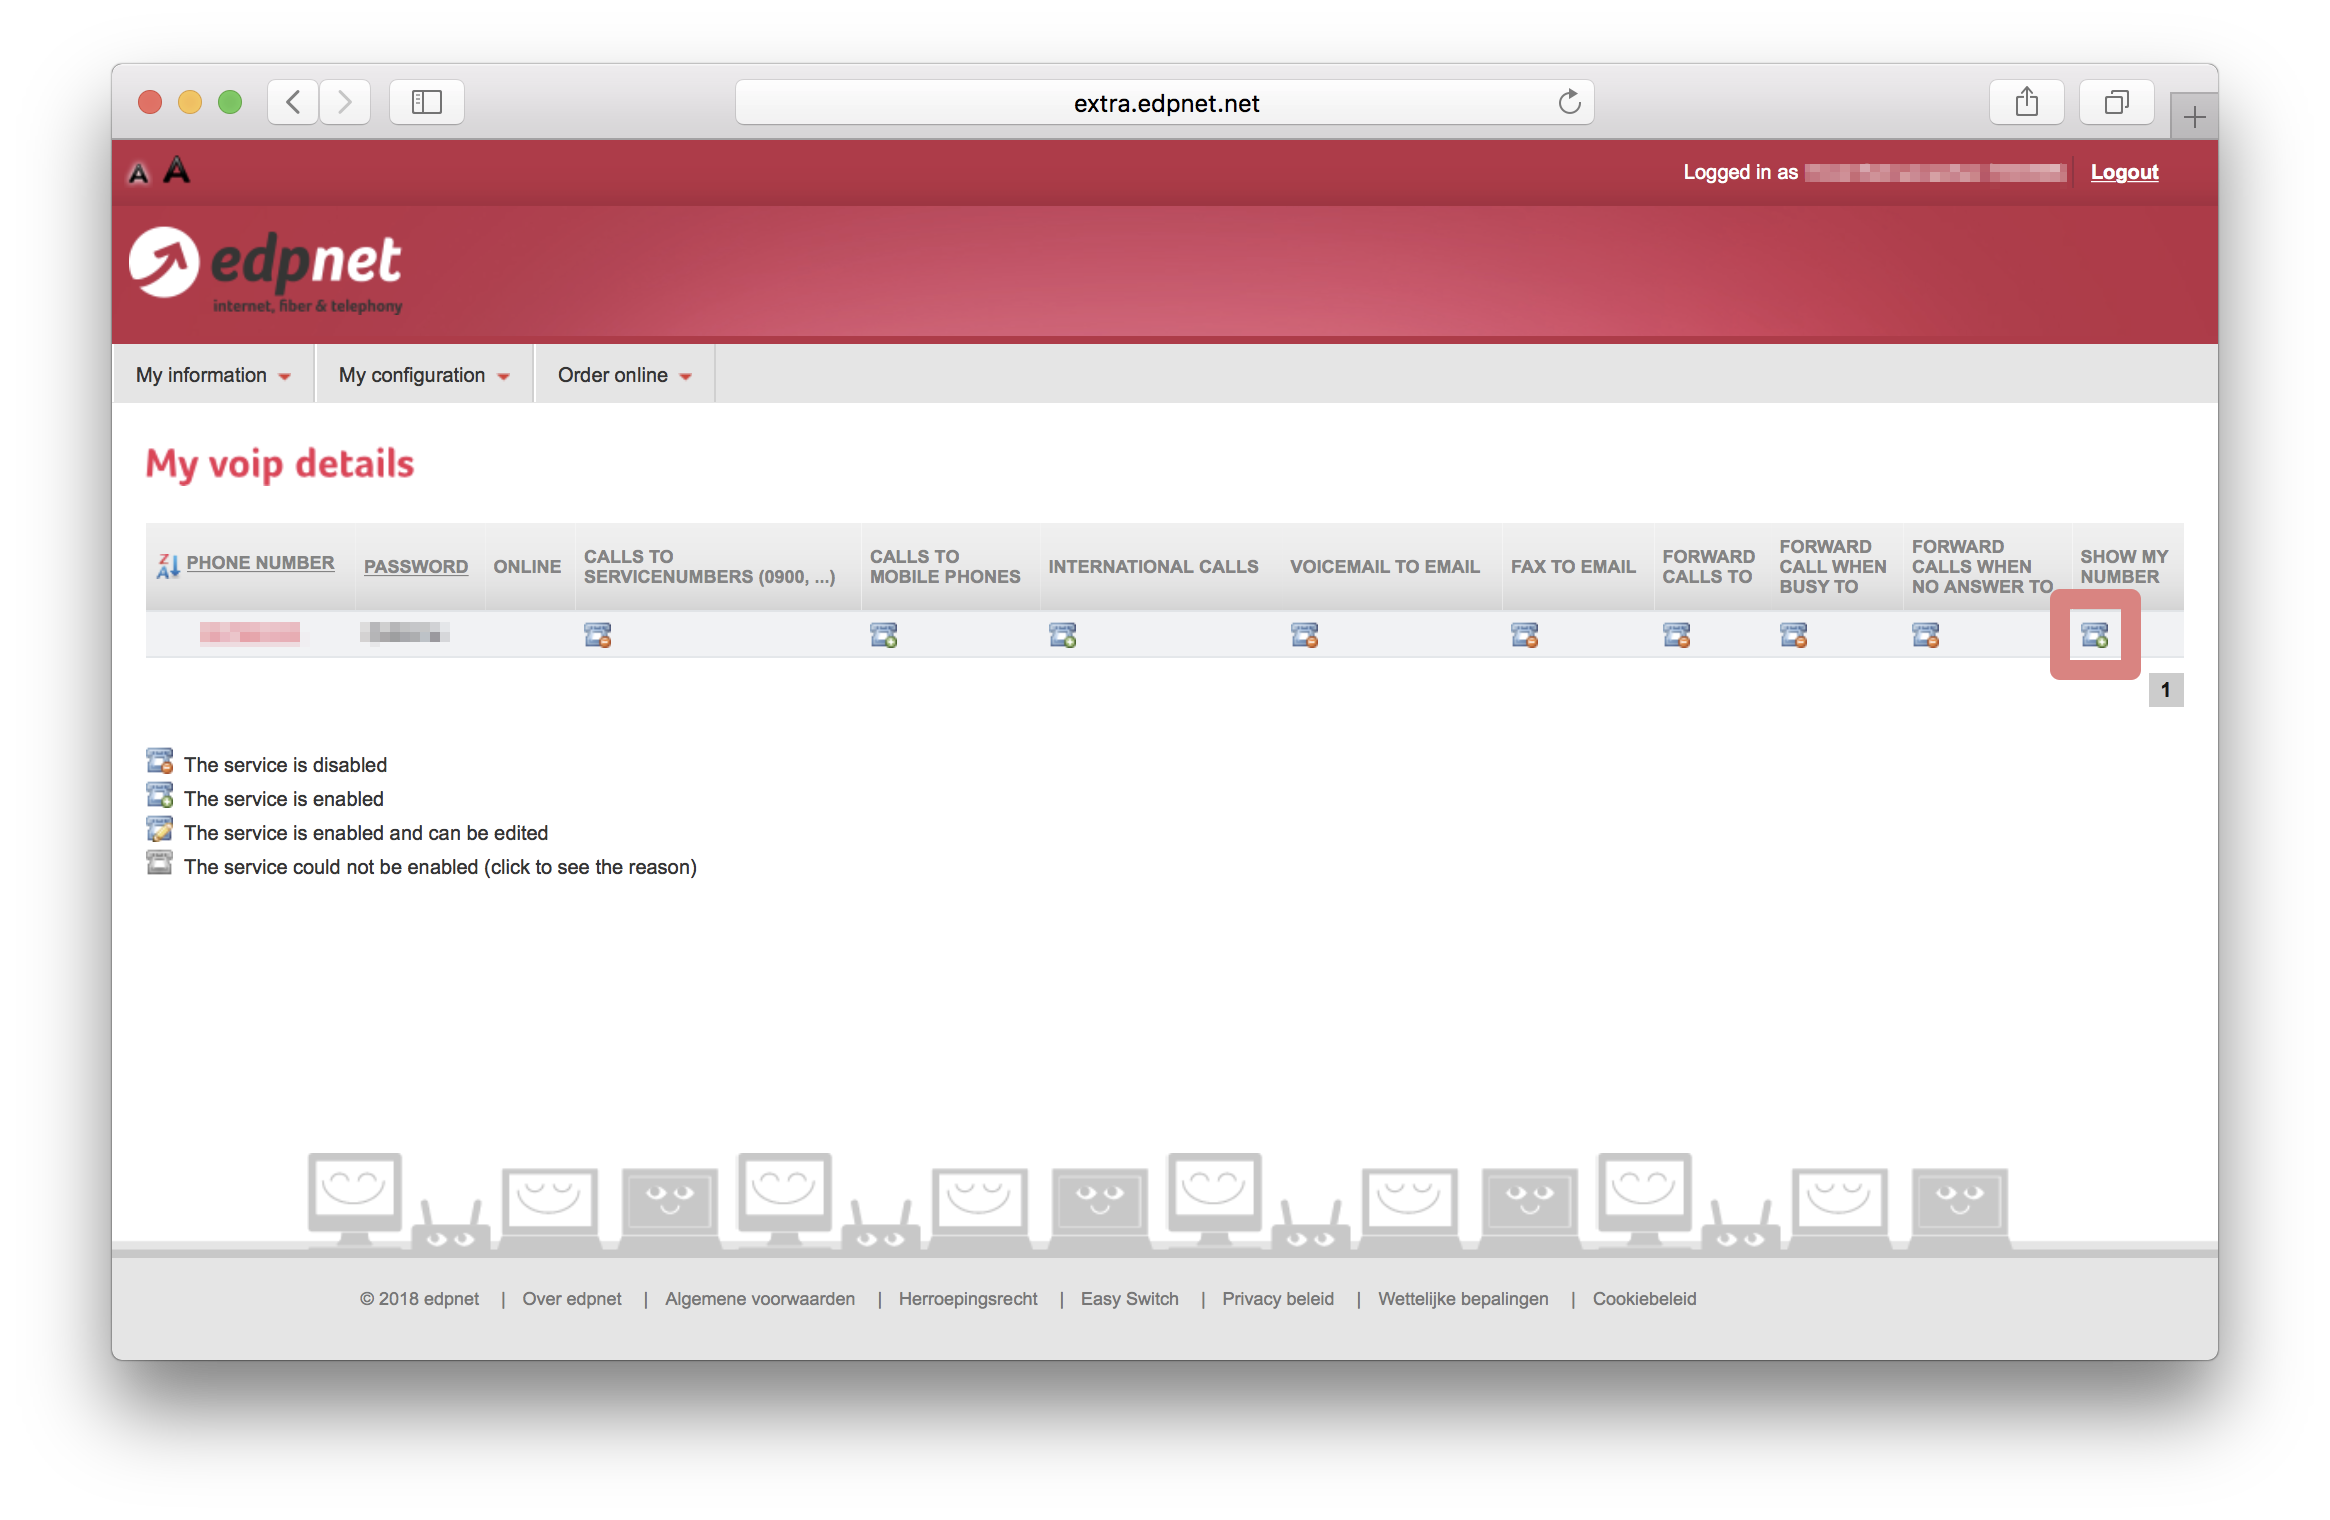This screenshot has width=2330, height=1520.
Task: Click the FORWARD CALLS TO service icon
Action: point(1676,635)
